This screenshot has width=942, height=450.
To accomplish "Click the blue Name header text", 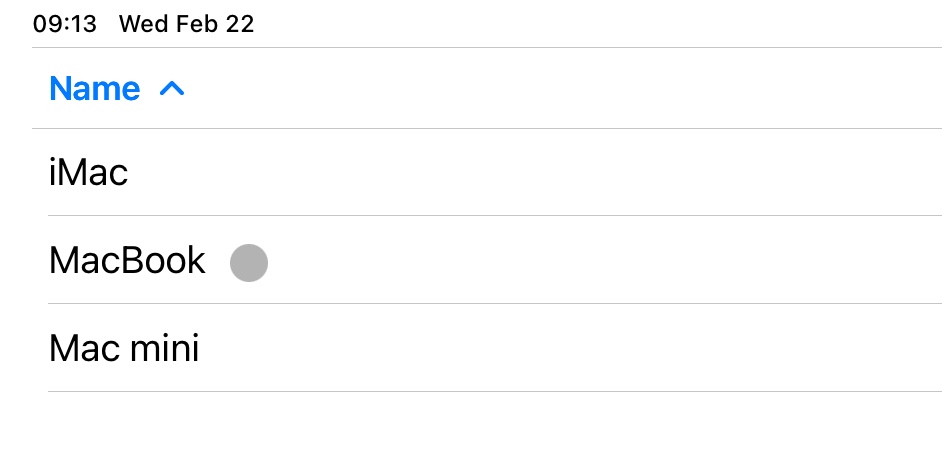I will (x=94, y=89).
